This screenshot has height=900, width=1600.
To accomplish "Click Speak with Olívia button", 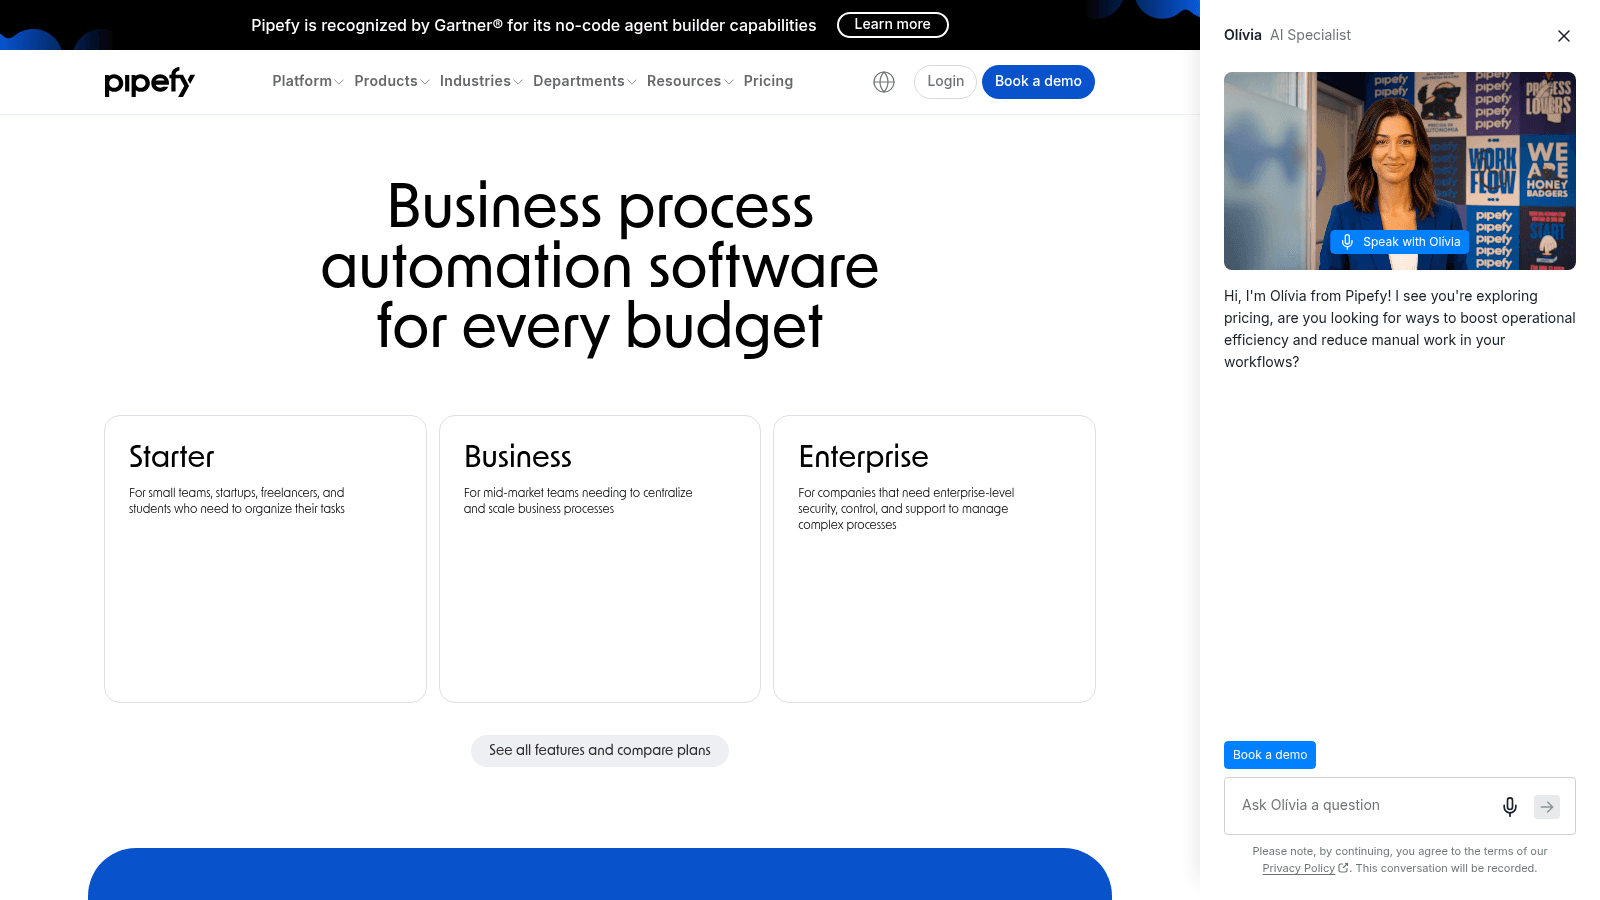I will (1400, 242).
